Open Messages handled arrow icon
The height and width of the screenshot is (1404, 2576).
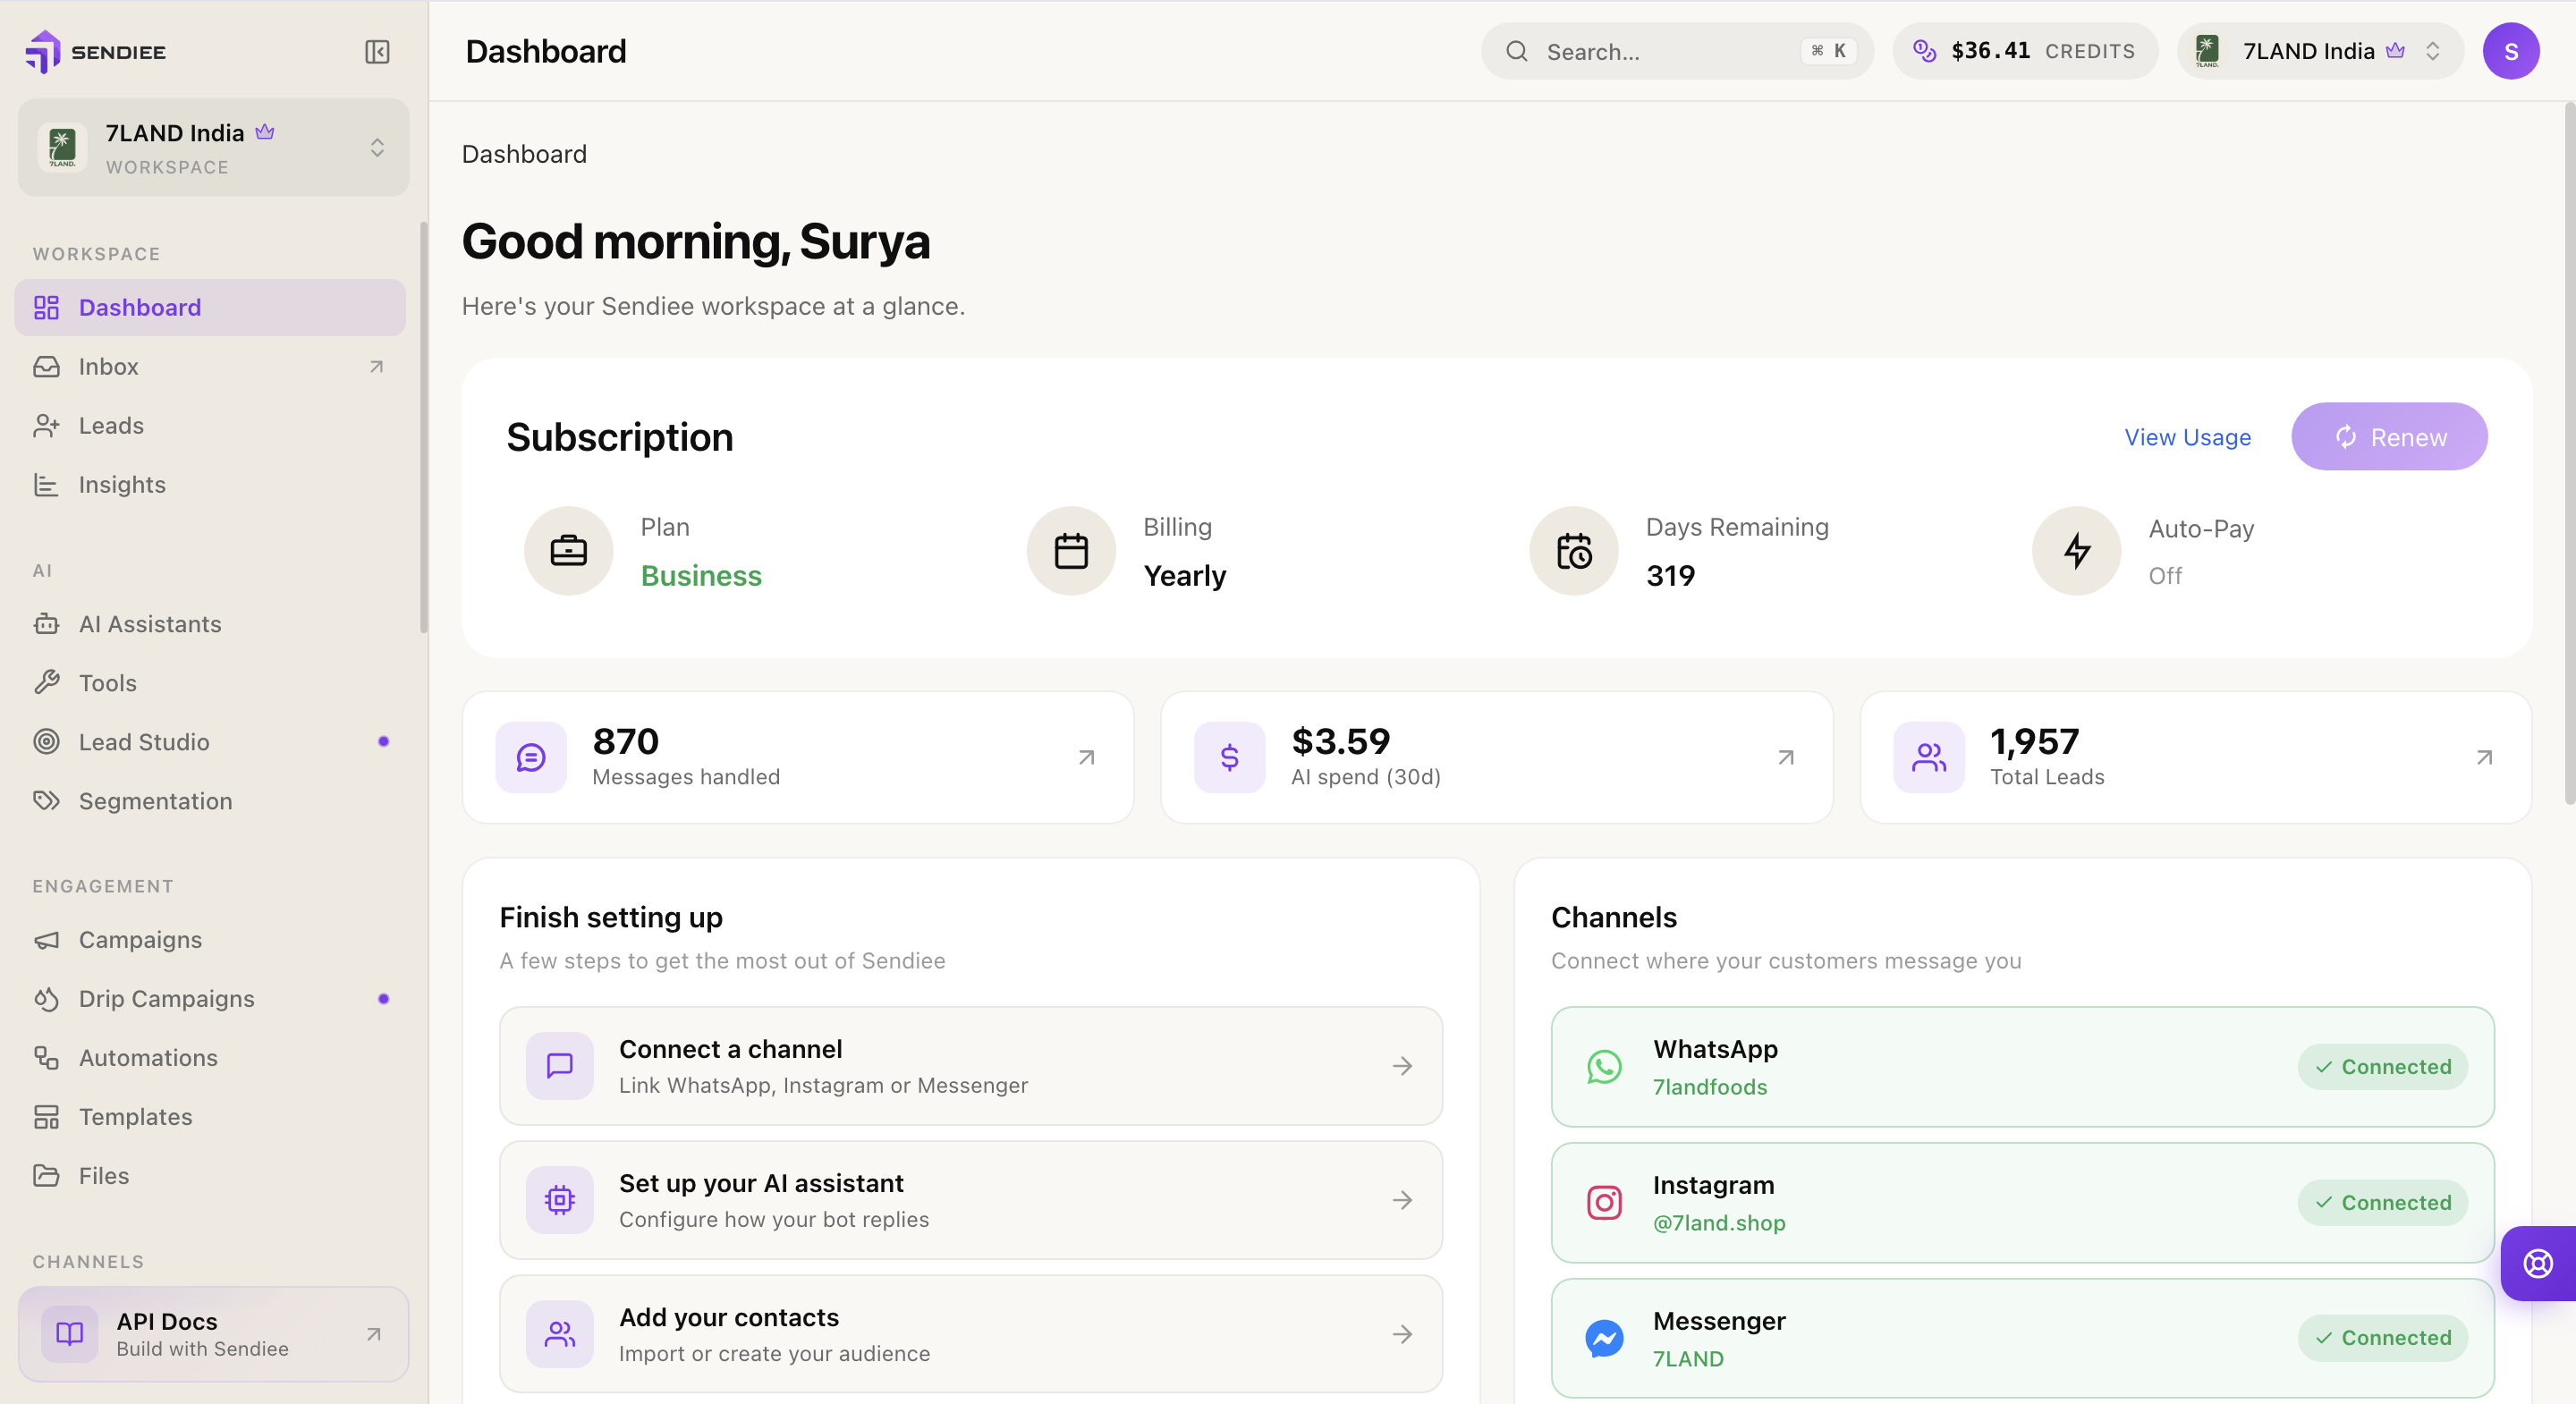pos(1087,758)
